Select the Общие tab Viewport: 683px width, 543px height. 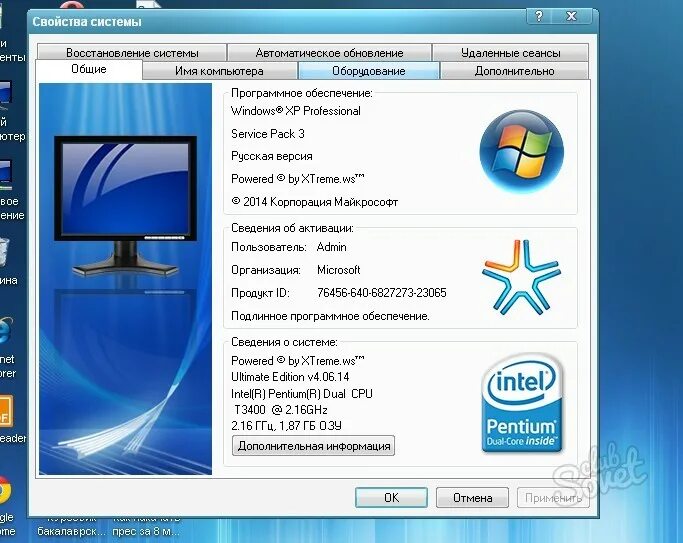pyautogui.click(x=89, y=69)
